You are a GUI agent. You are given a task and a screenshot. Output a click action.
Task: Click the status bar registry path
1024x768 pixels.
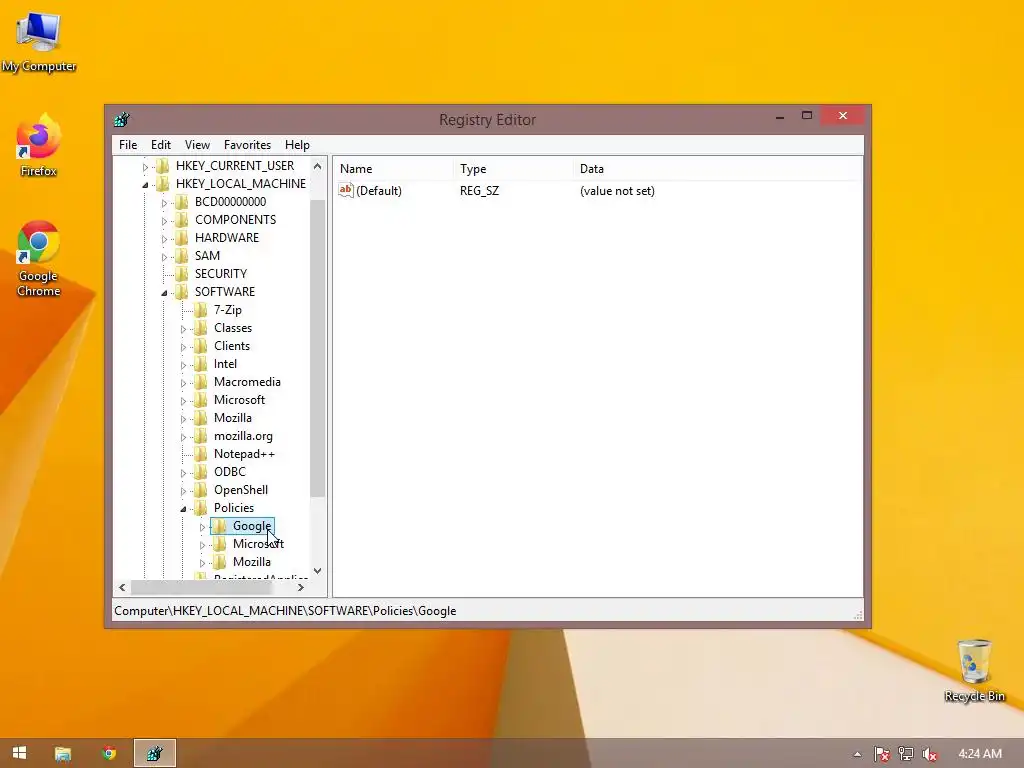click(285, 611)
